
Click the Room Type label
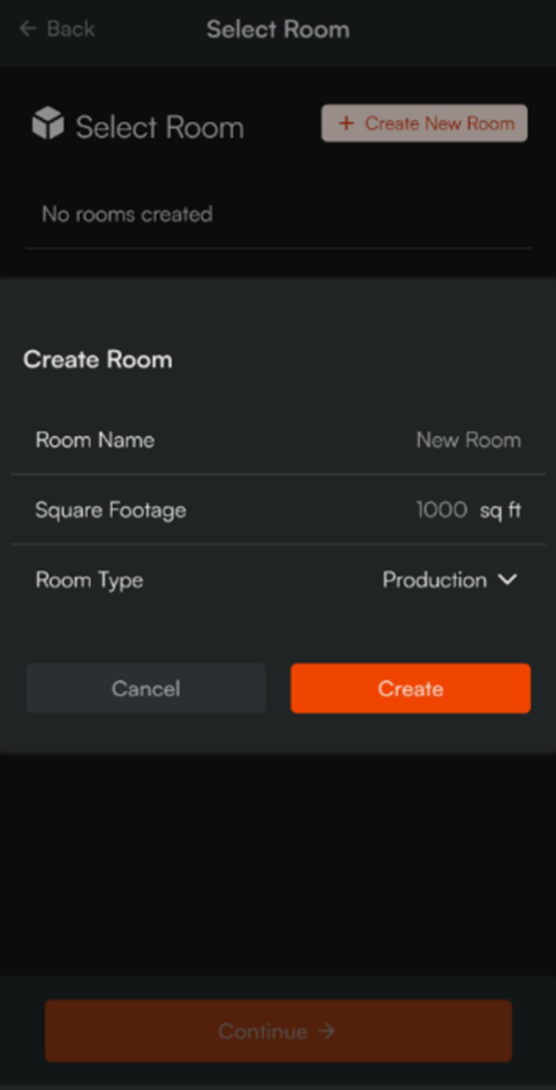point(89,580)
